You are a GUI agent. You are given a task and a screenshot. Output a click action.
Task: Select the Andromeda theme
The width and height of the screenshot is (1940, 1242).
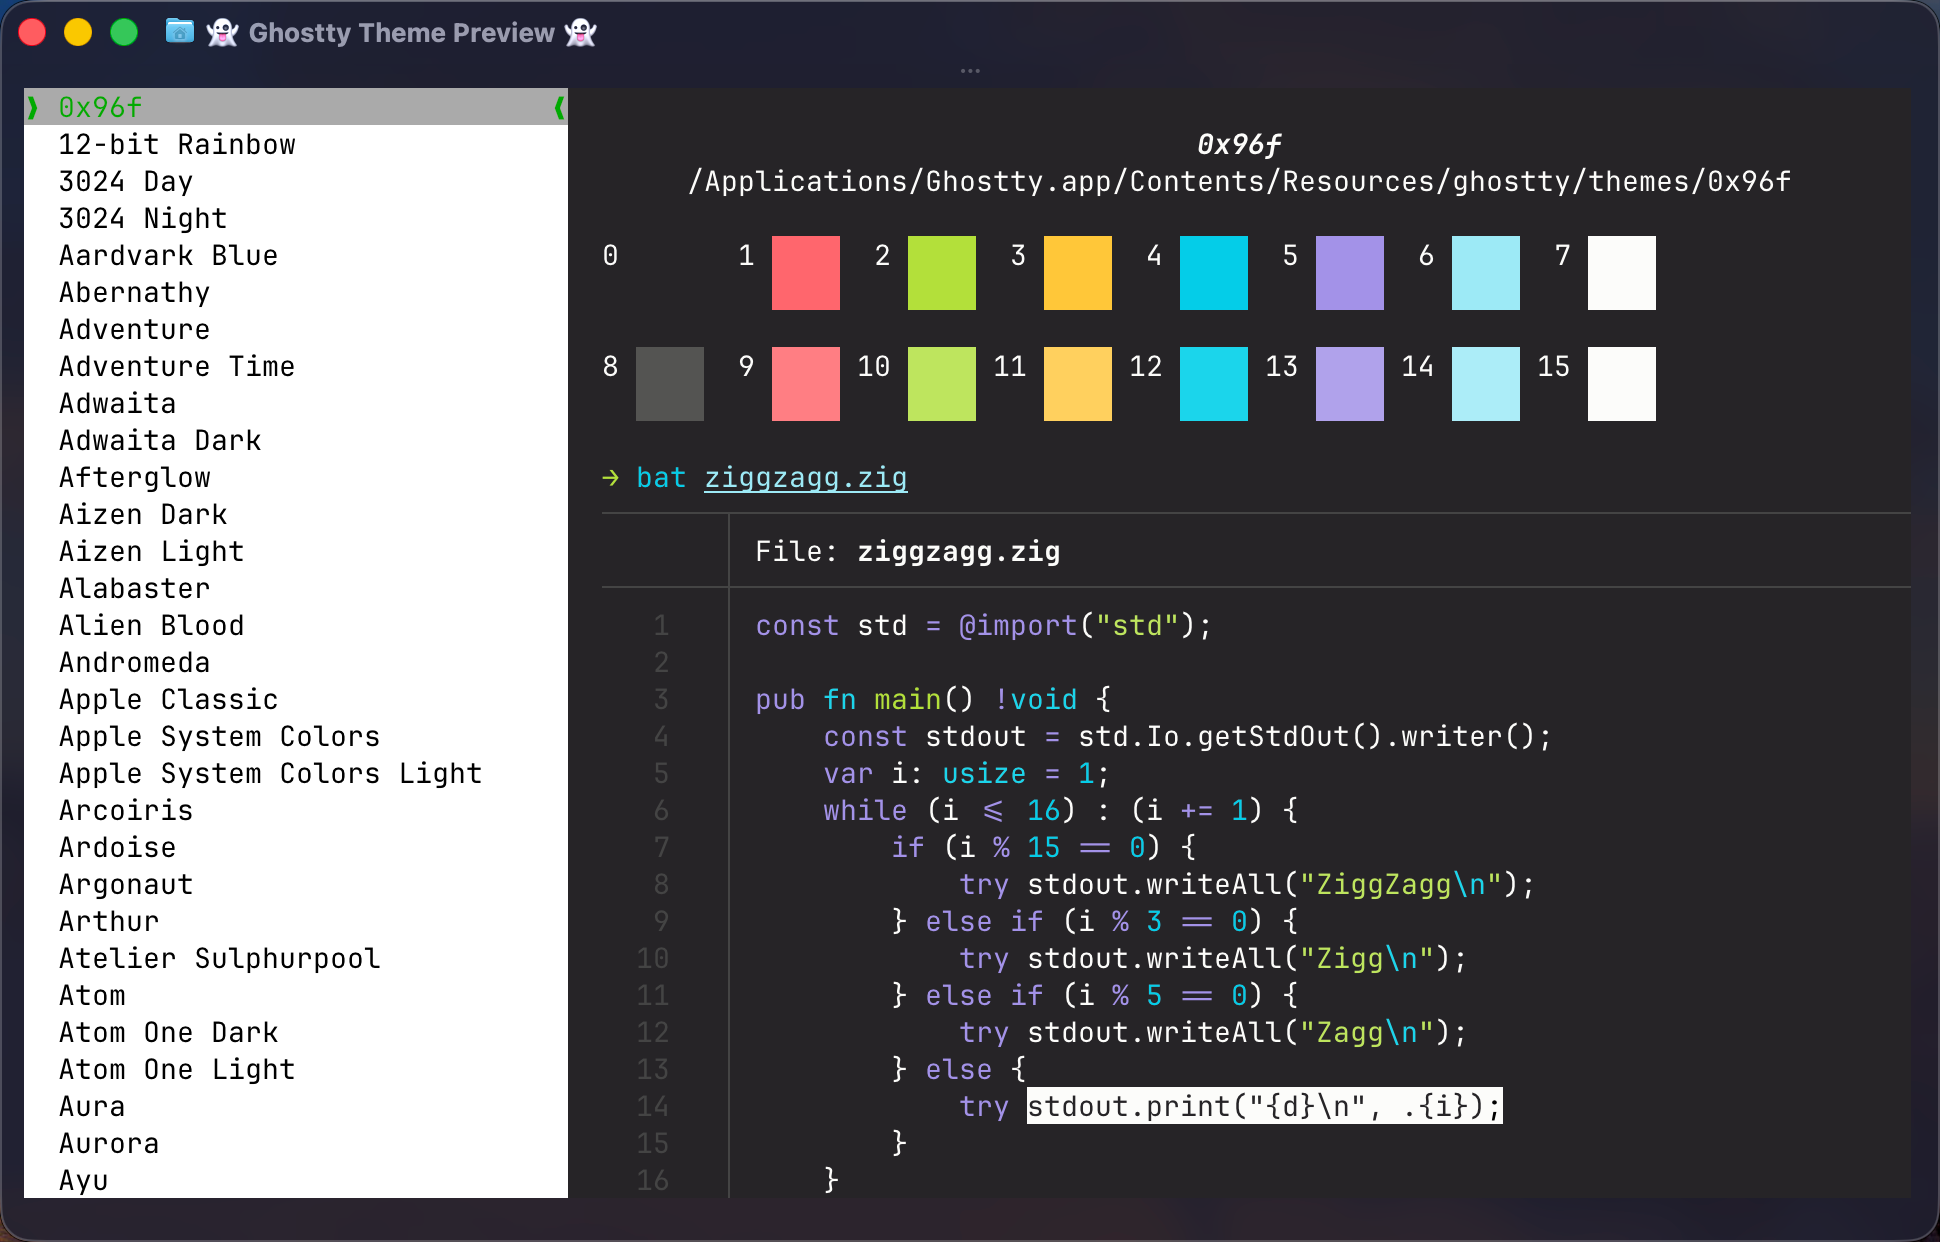(x=296, y=662)
